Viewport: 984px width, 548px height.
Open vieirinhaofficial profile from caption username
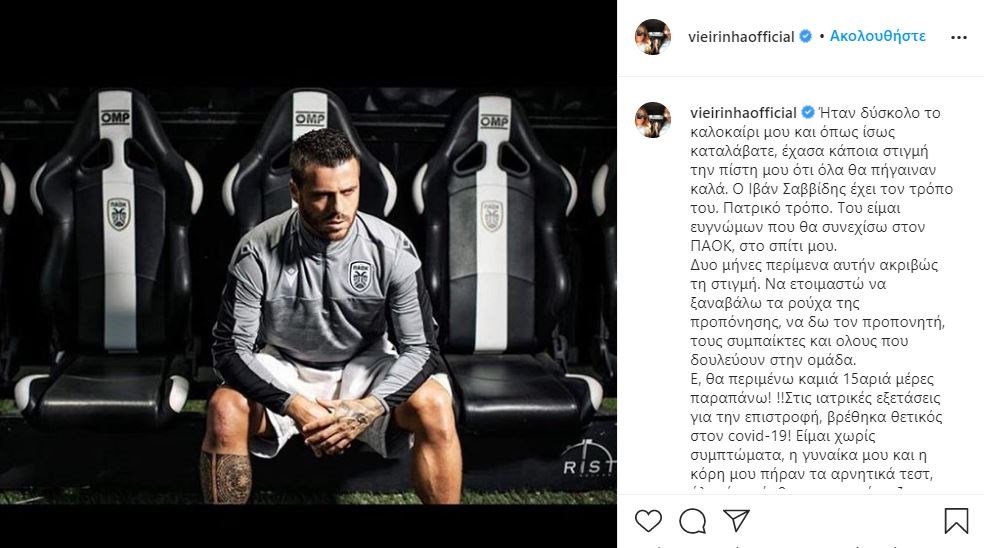[743, 113]
